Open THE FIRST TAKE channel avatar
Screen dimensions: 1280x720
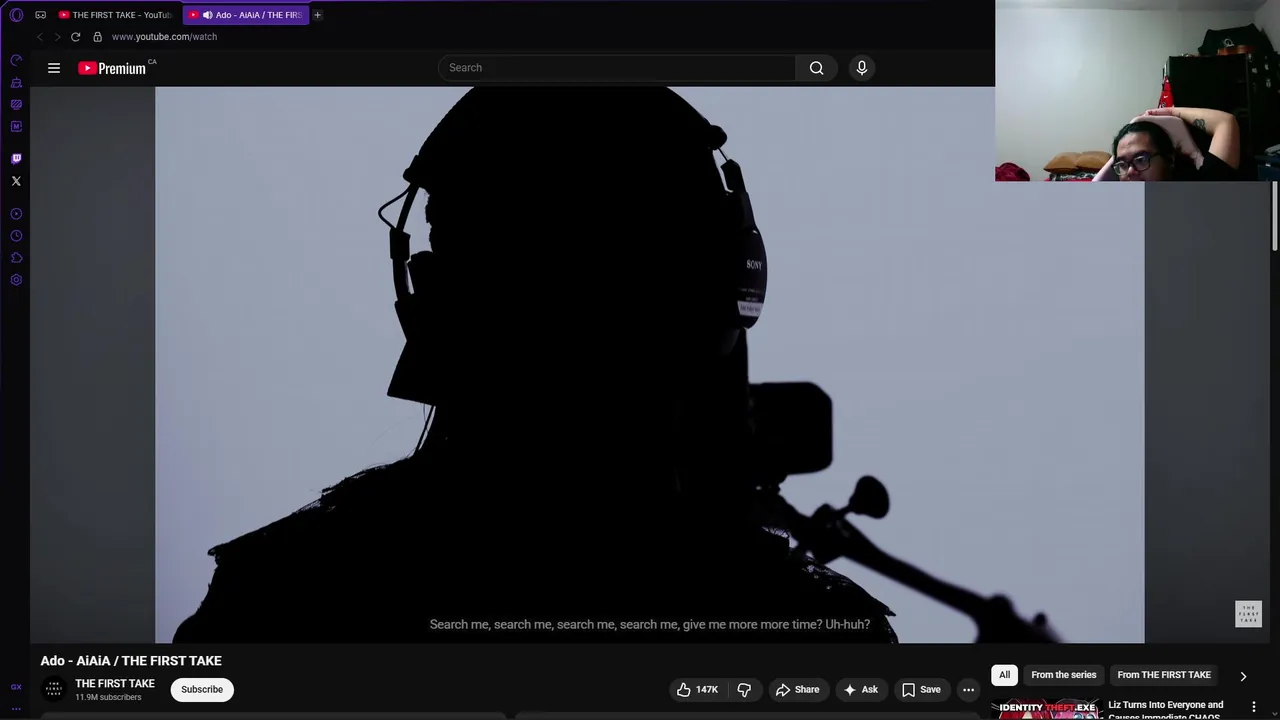click(x=54, y=690)
